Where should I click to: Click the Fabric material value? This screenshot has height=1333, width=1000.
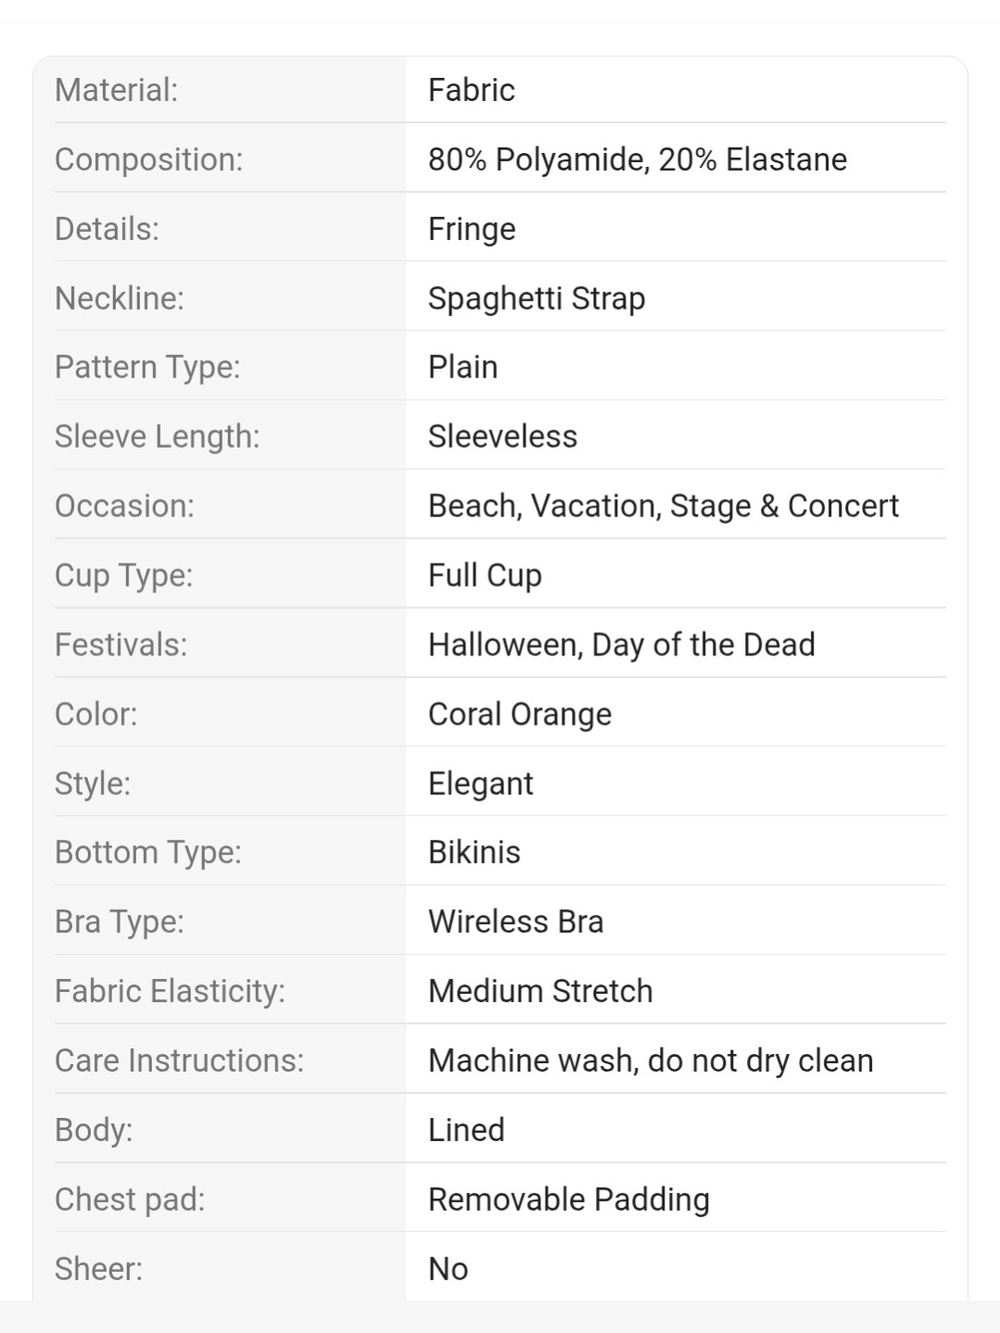(x=471, y=90)
